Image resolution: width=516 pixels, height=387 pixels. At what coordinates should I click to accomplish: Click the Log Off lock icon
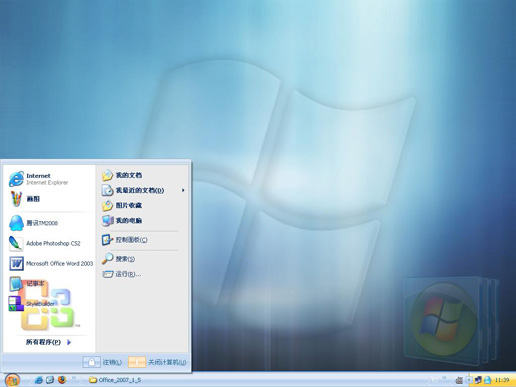coord(91,362)
